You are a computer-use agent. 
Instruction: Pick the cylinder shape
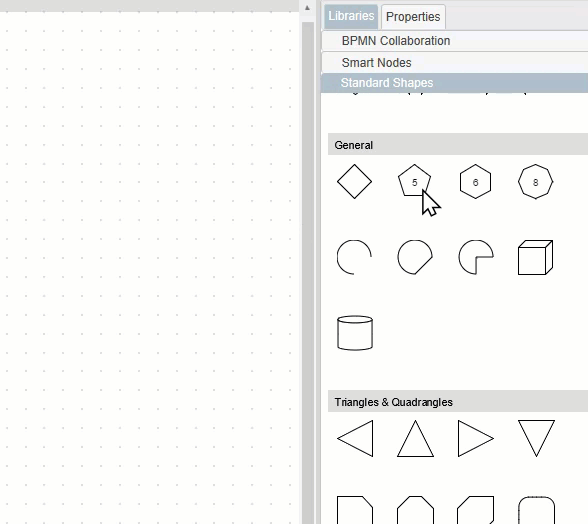pyautogui.click(x=355, y=333)
